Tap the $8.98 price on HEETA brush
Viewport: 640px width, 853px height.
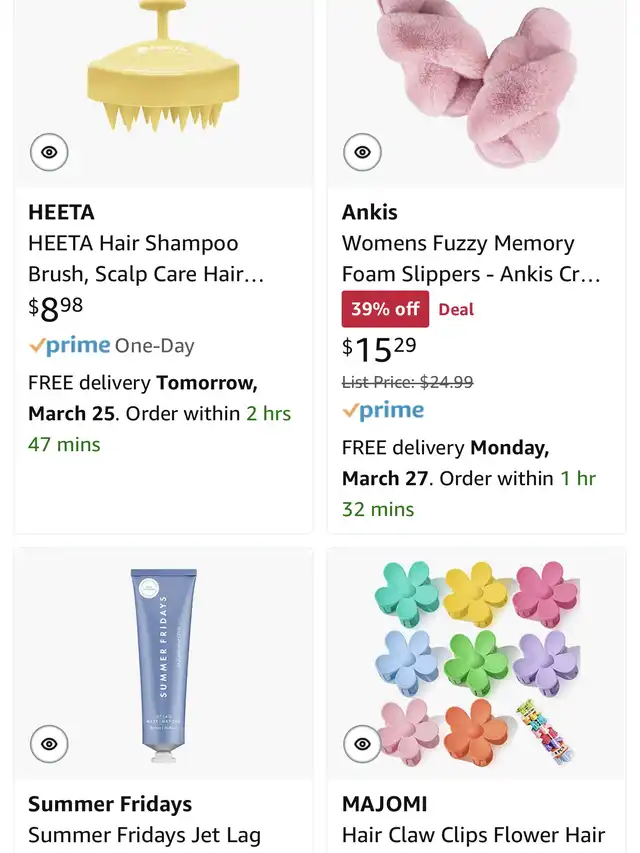(x=56, y=309)
